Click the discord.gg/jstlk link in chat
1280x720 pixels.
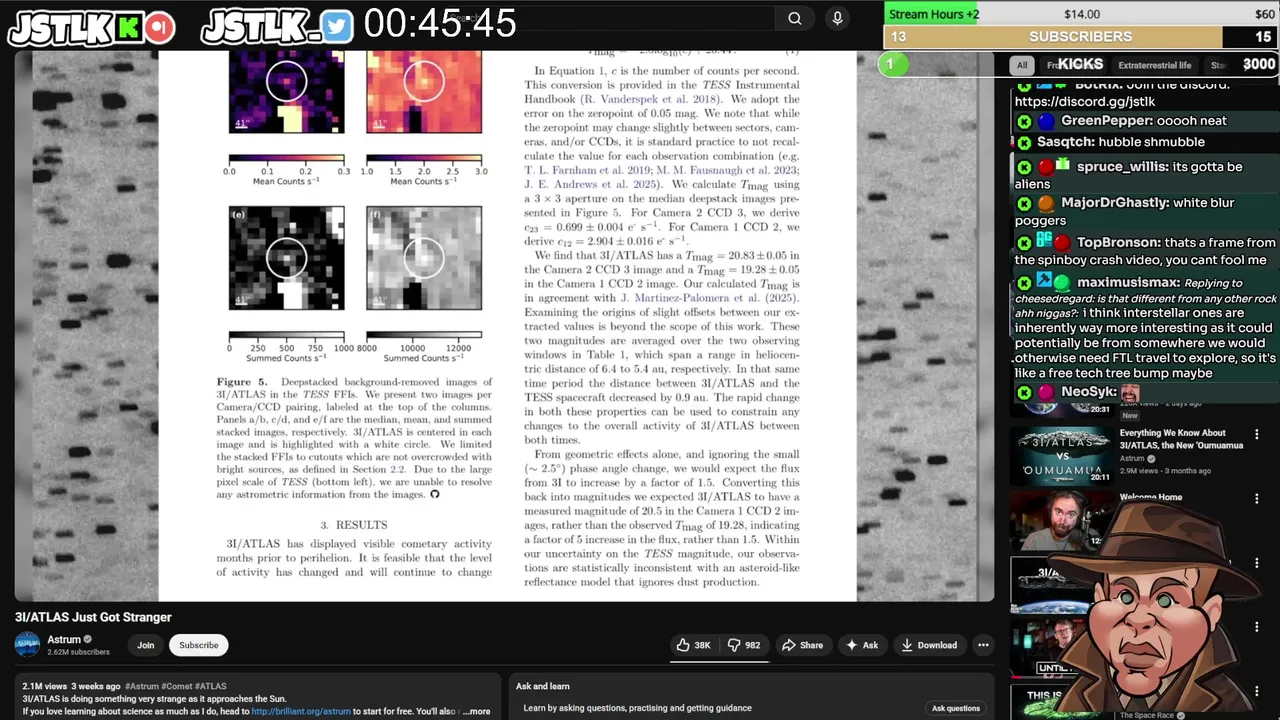click(1085, 101)
